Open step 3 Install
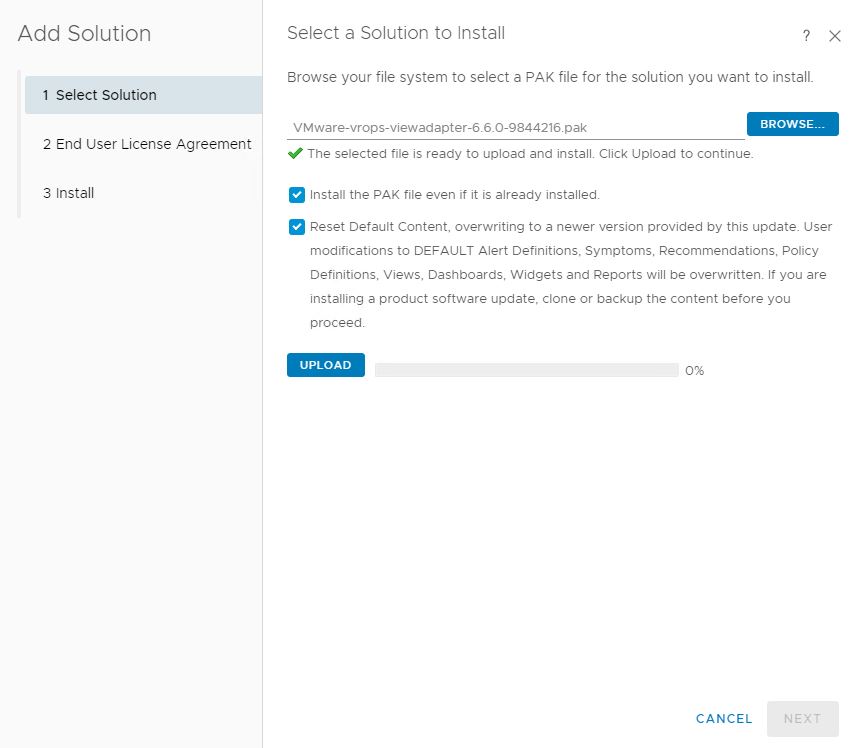 coord(144,193)
